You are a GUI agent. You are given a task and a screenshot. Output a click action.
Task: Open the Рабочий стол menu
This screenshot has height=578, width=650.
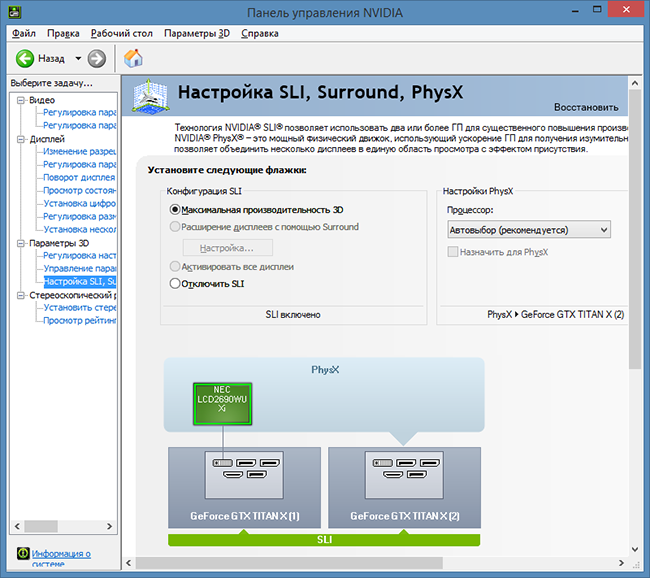121,33
